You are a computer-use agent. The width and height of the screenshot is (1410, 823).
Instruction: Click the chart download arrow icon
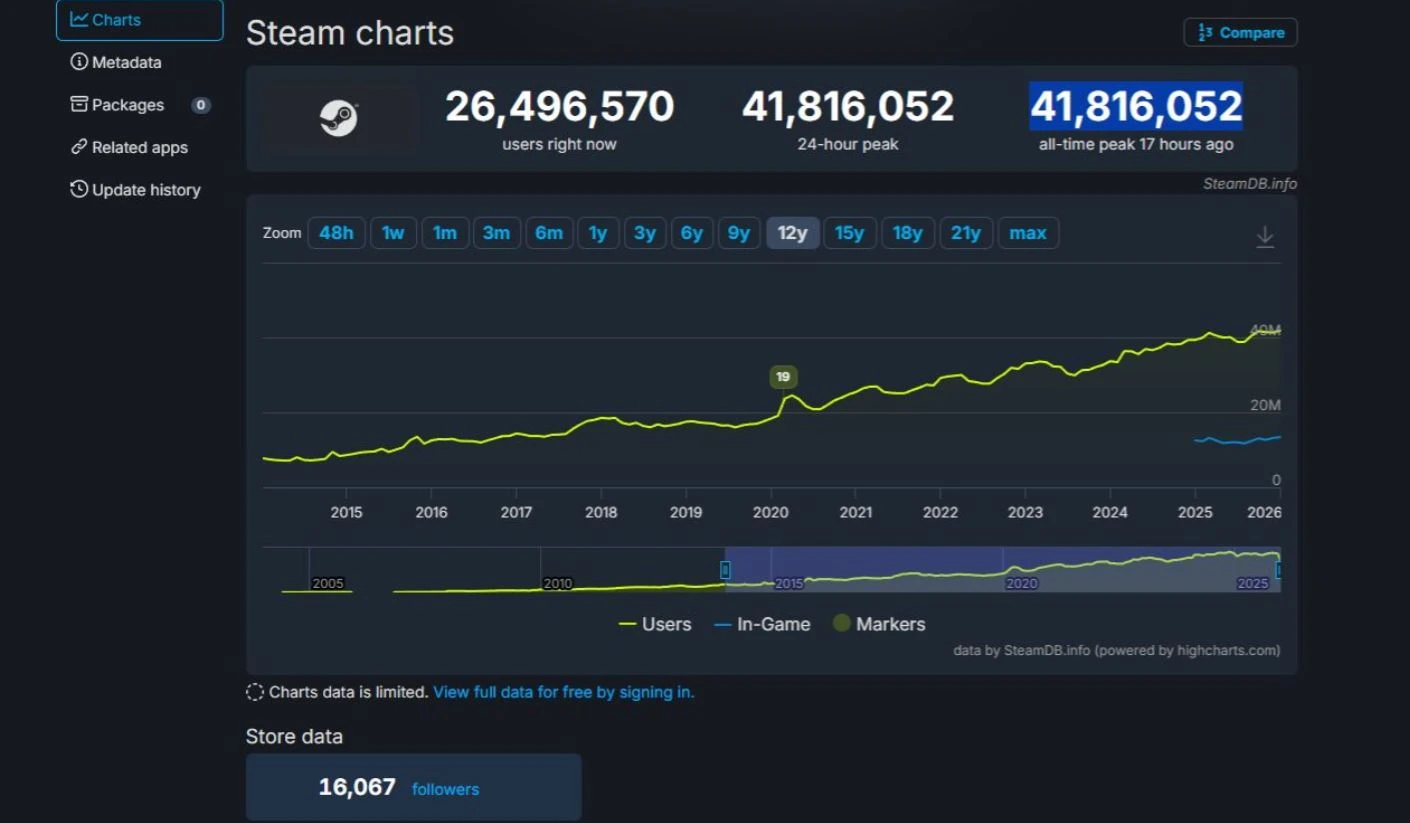tap(1265, 236)
